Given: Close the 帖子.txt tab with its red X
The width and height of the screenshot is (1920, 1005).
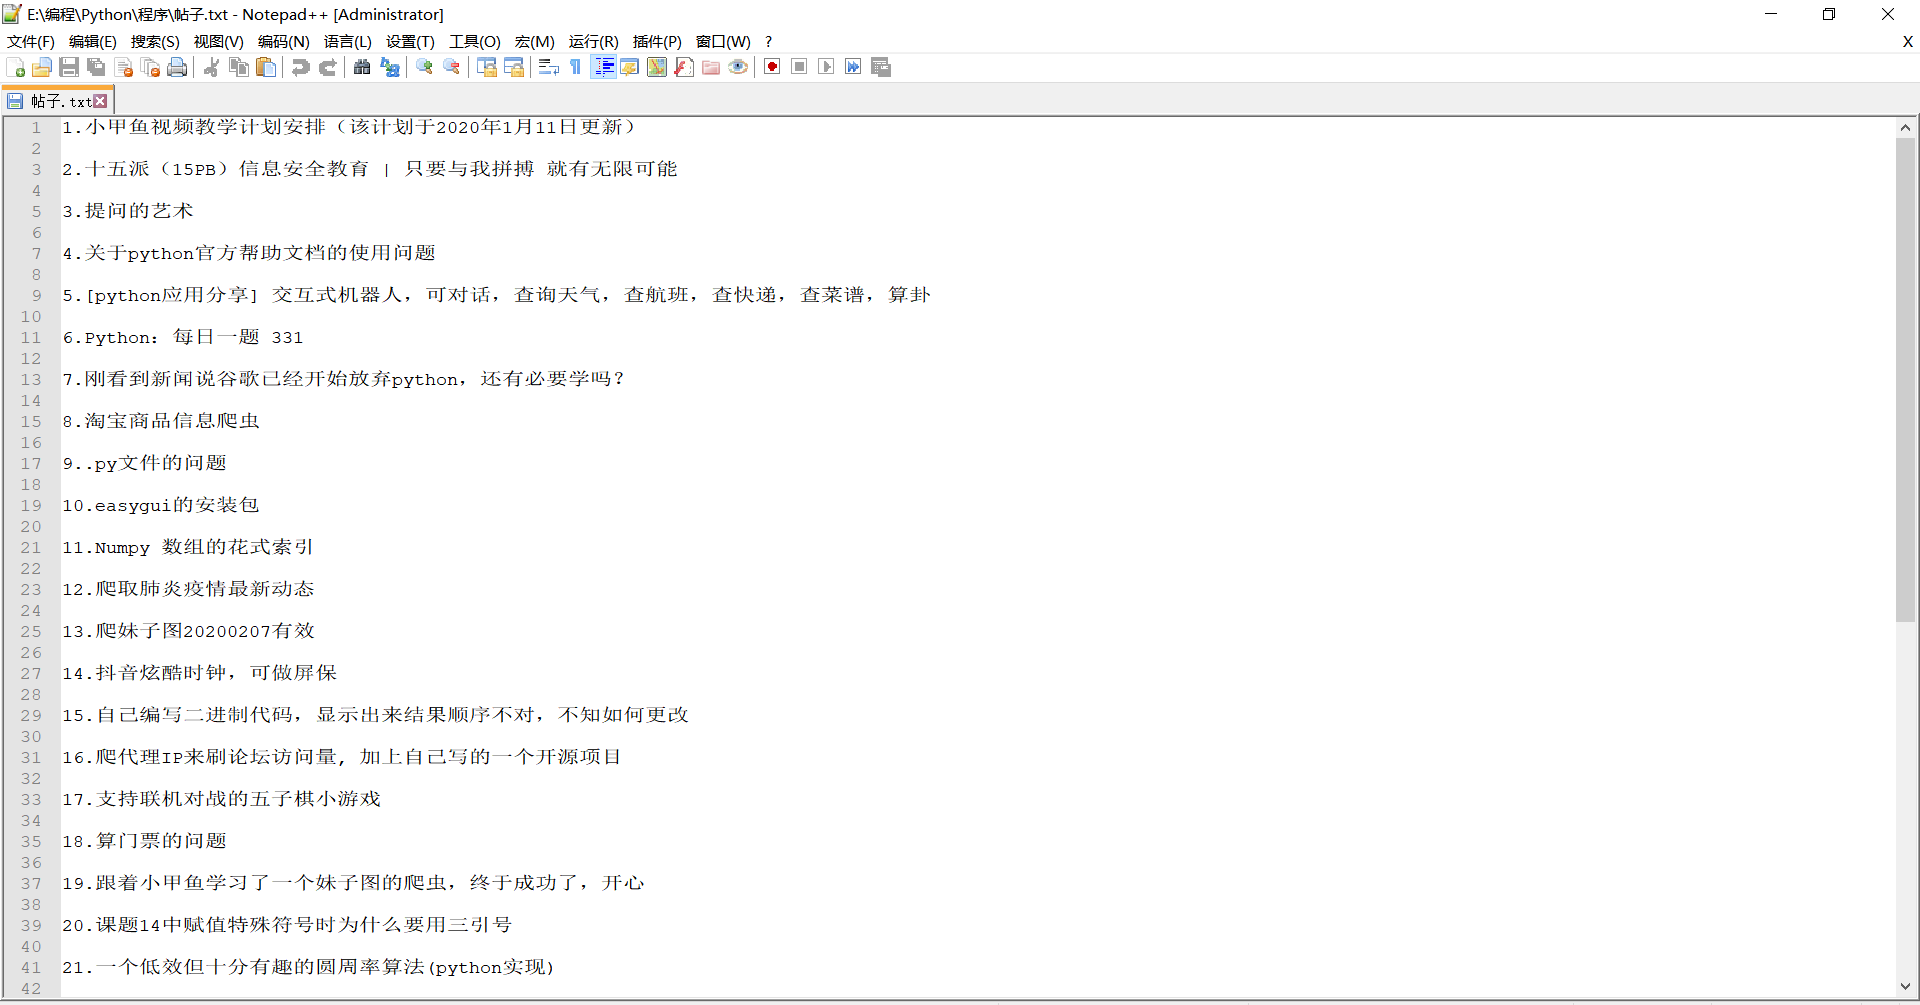Looking at the screenshot, I should tap(100, 101).
